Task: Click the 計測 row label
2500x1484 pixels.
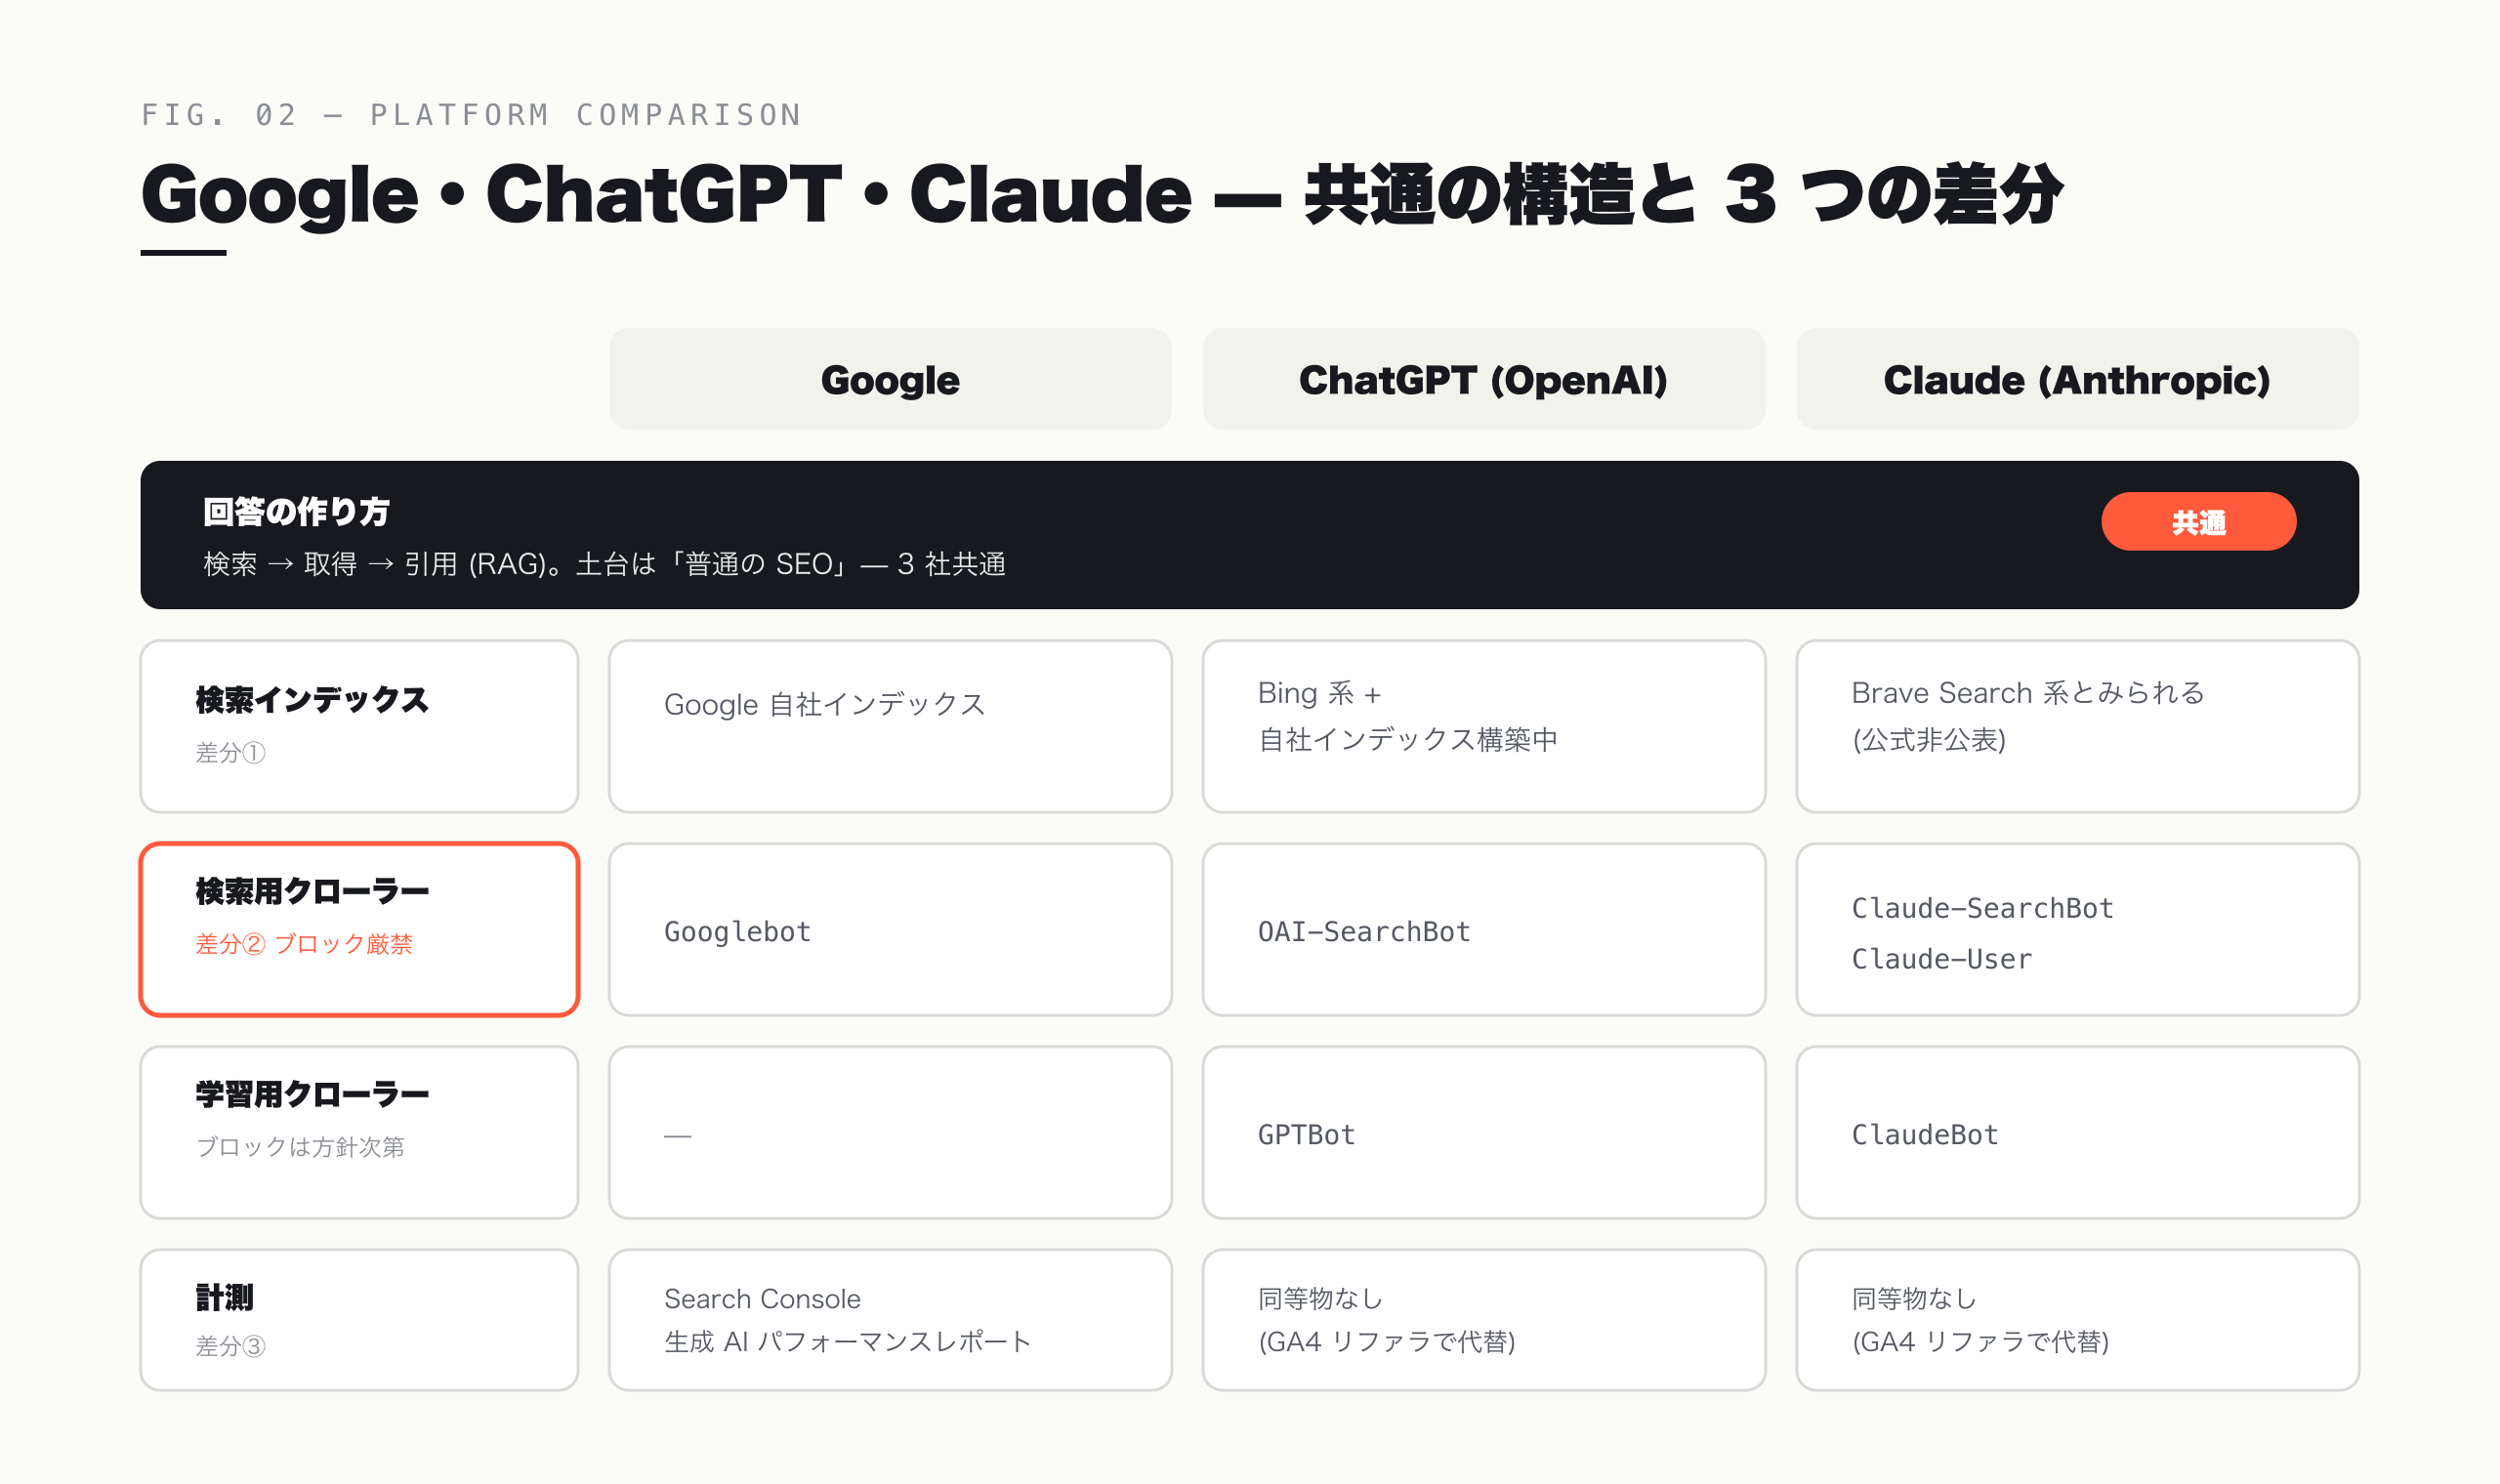Action: coord(225,1298)
